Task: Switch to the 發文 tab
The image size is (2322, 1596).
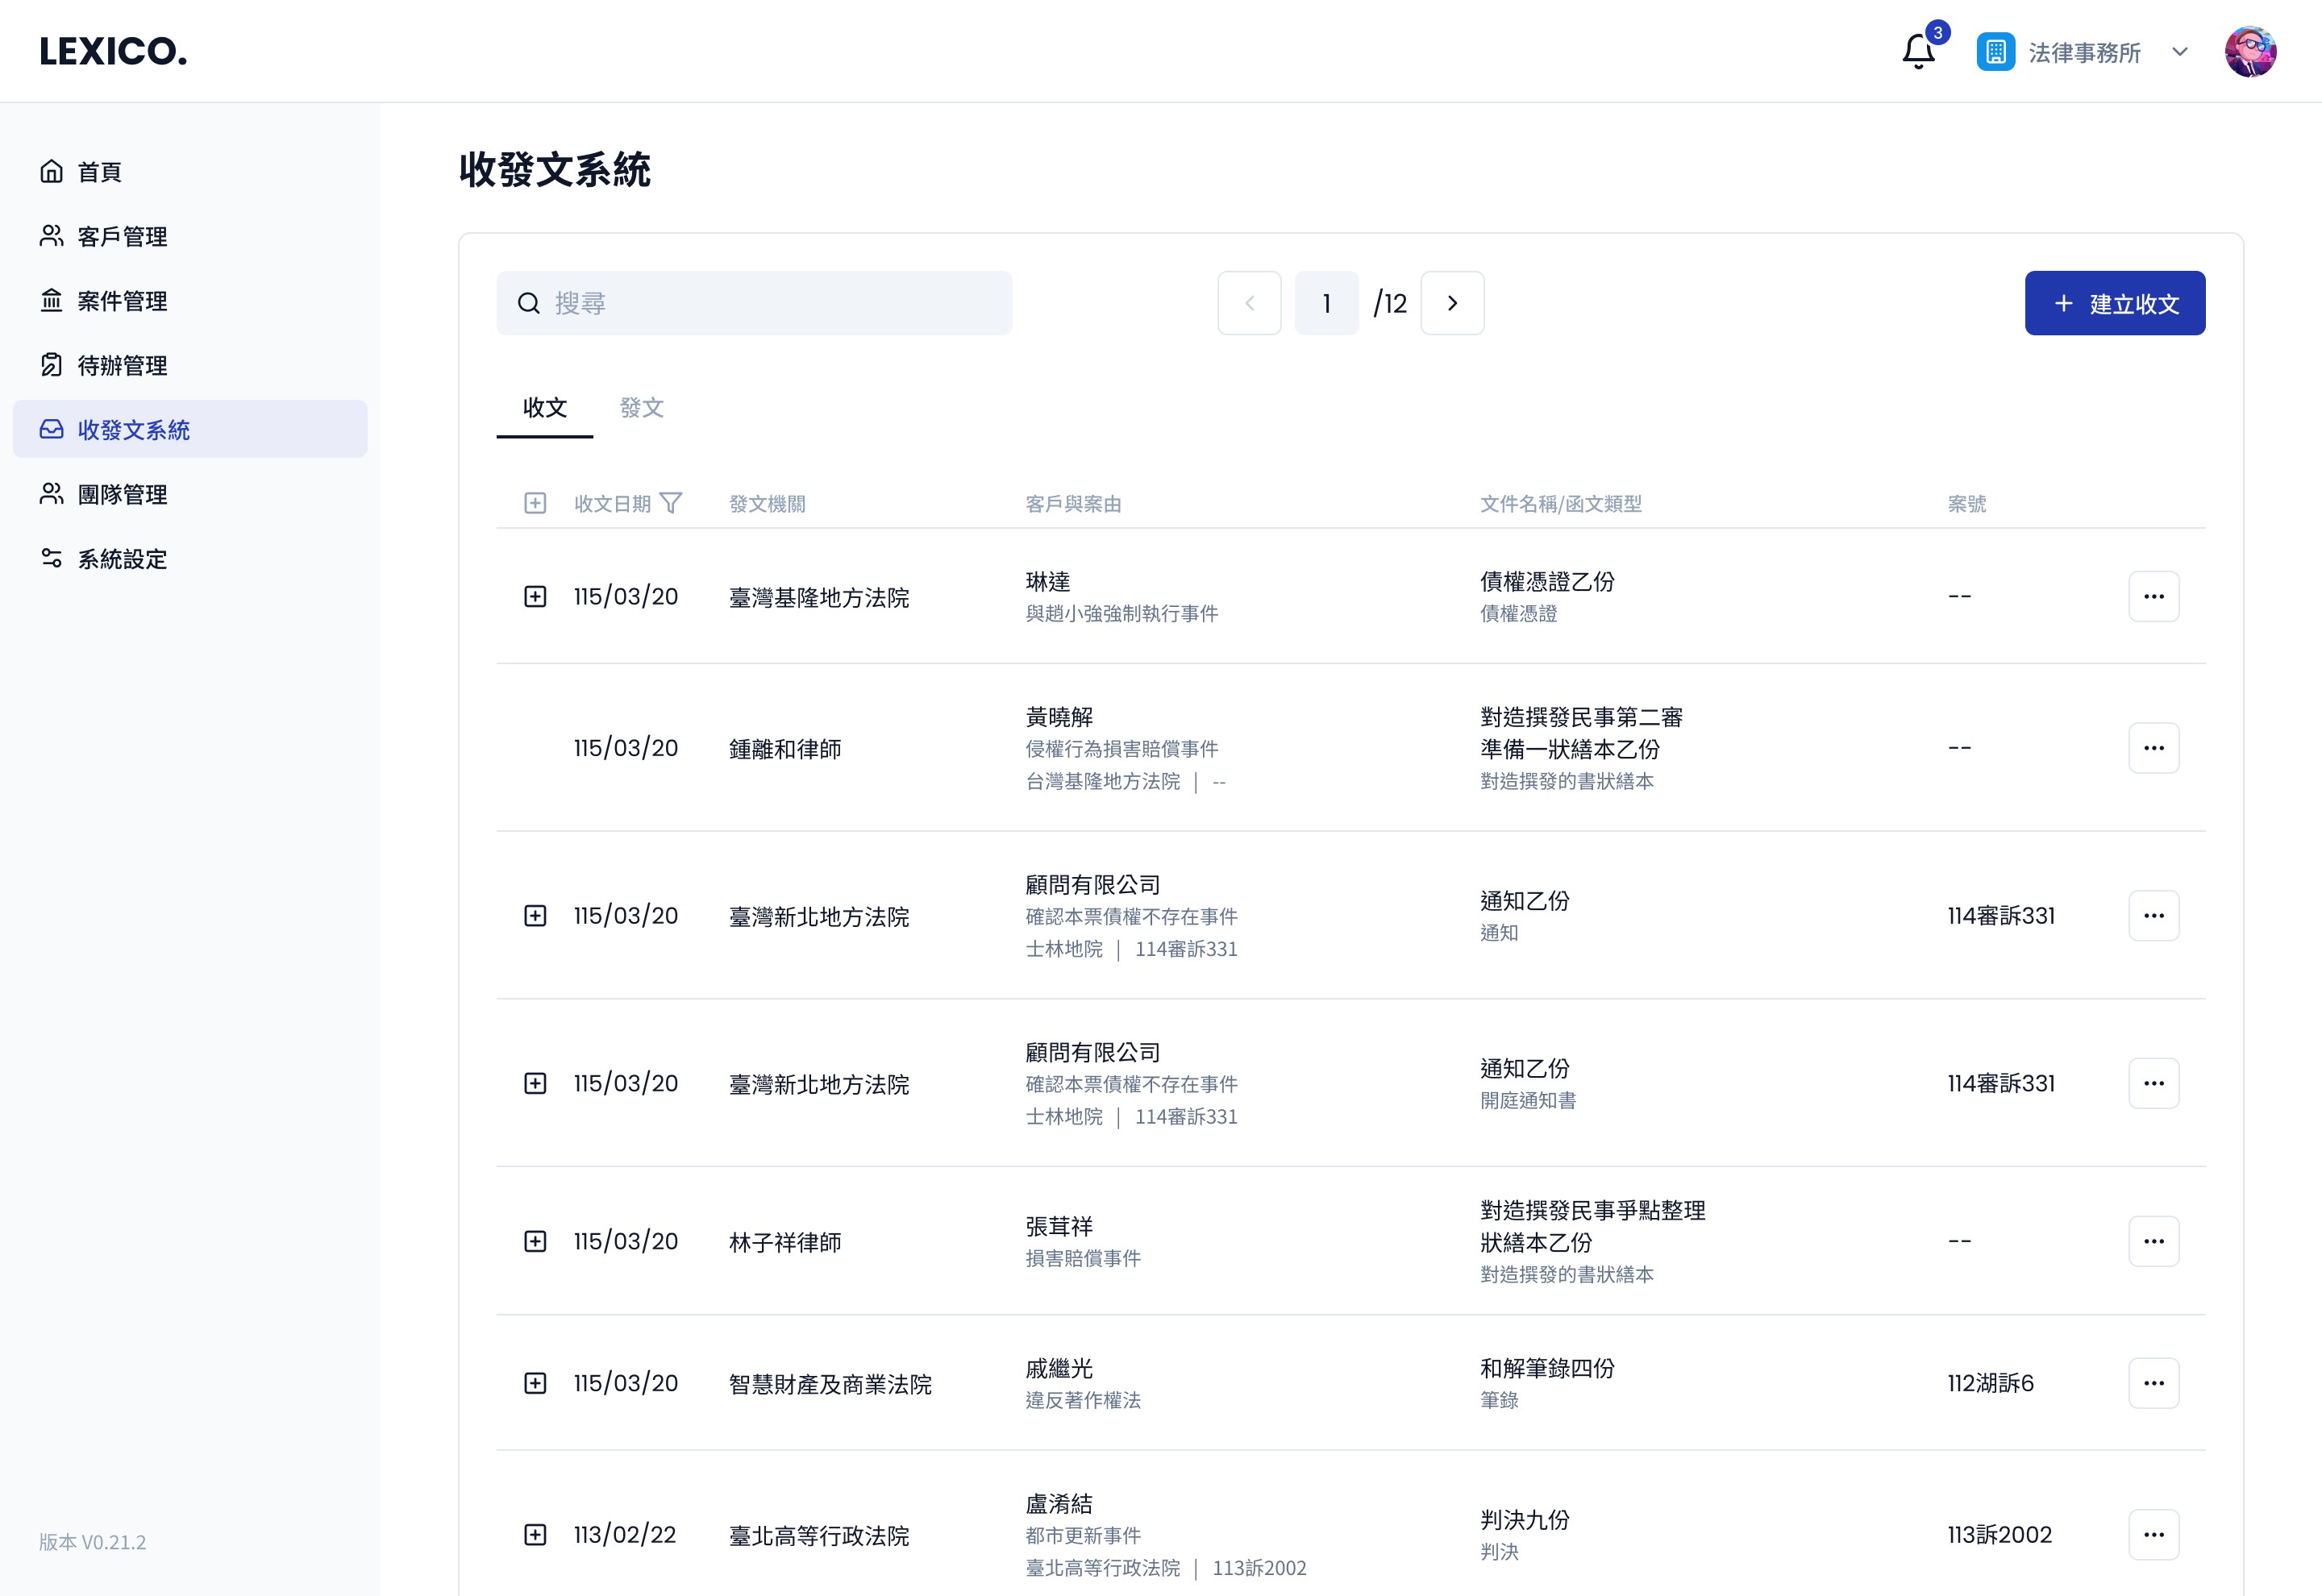Action: pyautogui.click(x=641, y=408)
